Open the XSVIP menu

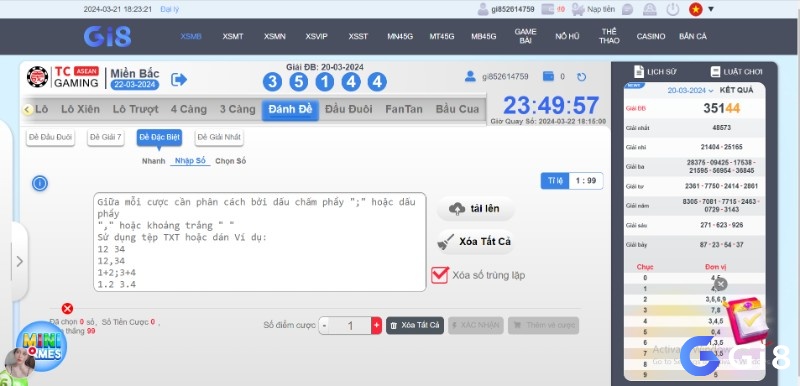click(x=316, y=36)
